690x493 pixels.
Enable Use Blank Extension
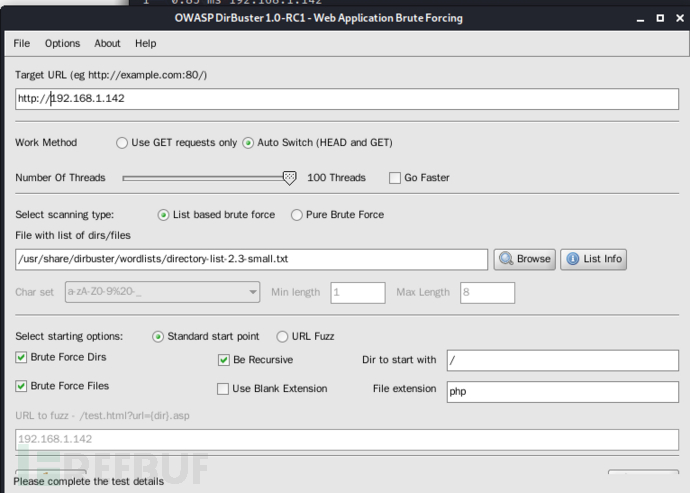coord(224,389)
